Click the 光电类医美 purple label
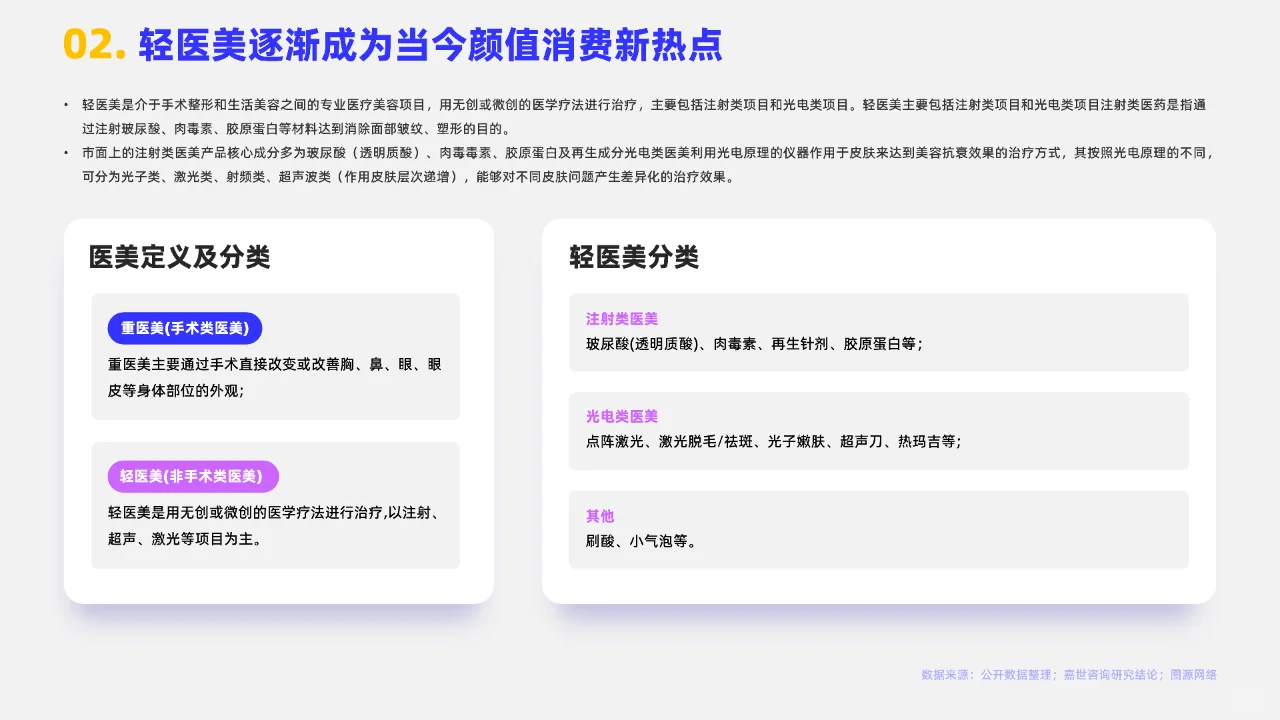Viewport: 1280px width, 720px height. (621, 417)
